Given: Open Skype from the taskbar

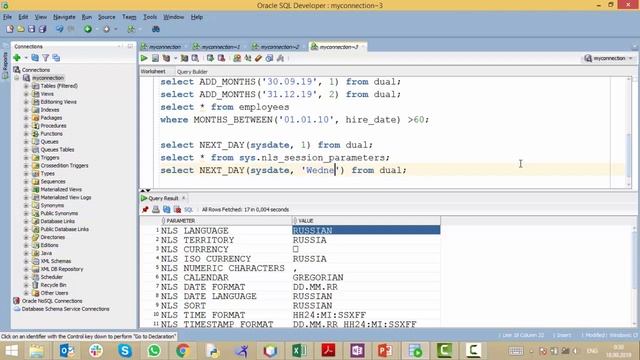Looking at the screenshot, I should tap(125, 351).
